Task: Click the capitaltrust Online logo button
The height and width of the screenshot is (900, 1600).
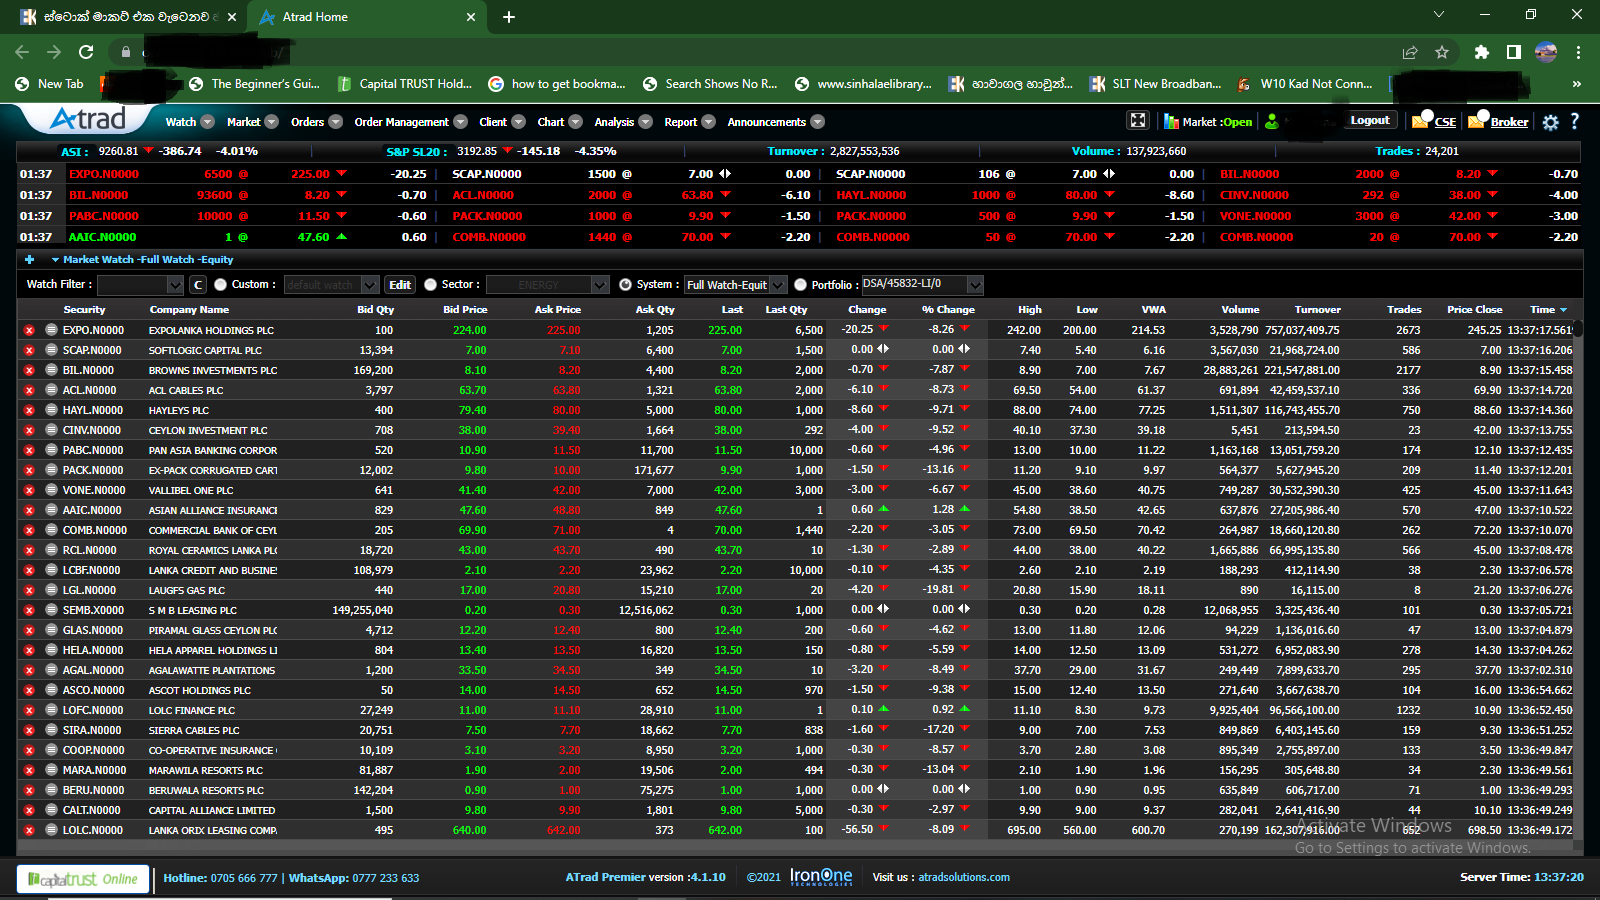Action: tap(83, 879)
